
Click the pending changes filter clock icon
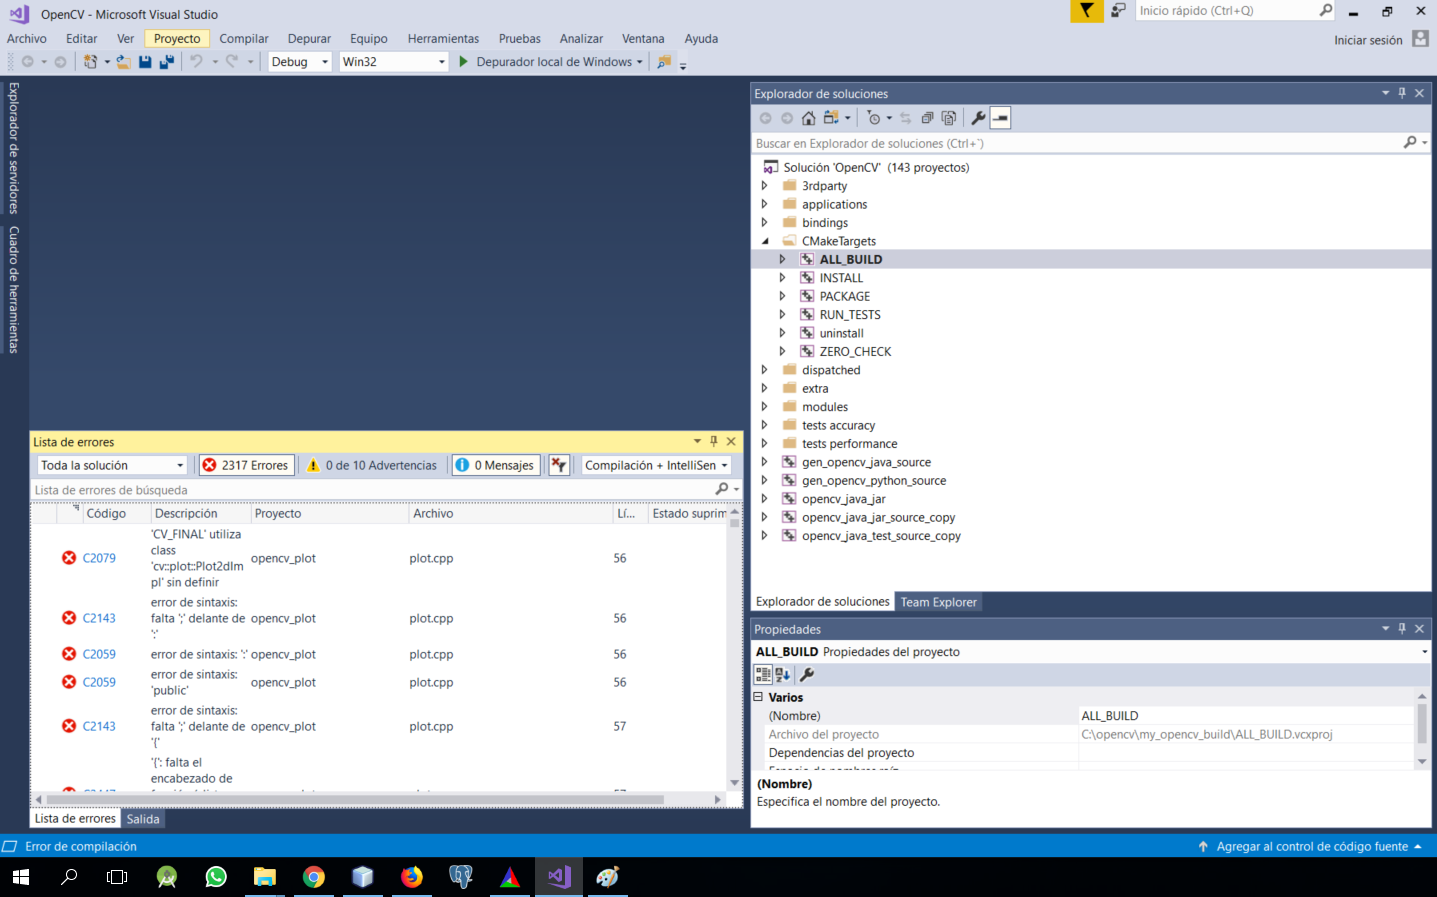tap(874, 118)
